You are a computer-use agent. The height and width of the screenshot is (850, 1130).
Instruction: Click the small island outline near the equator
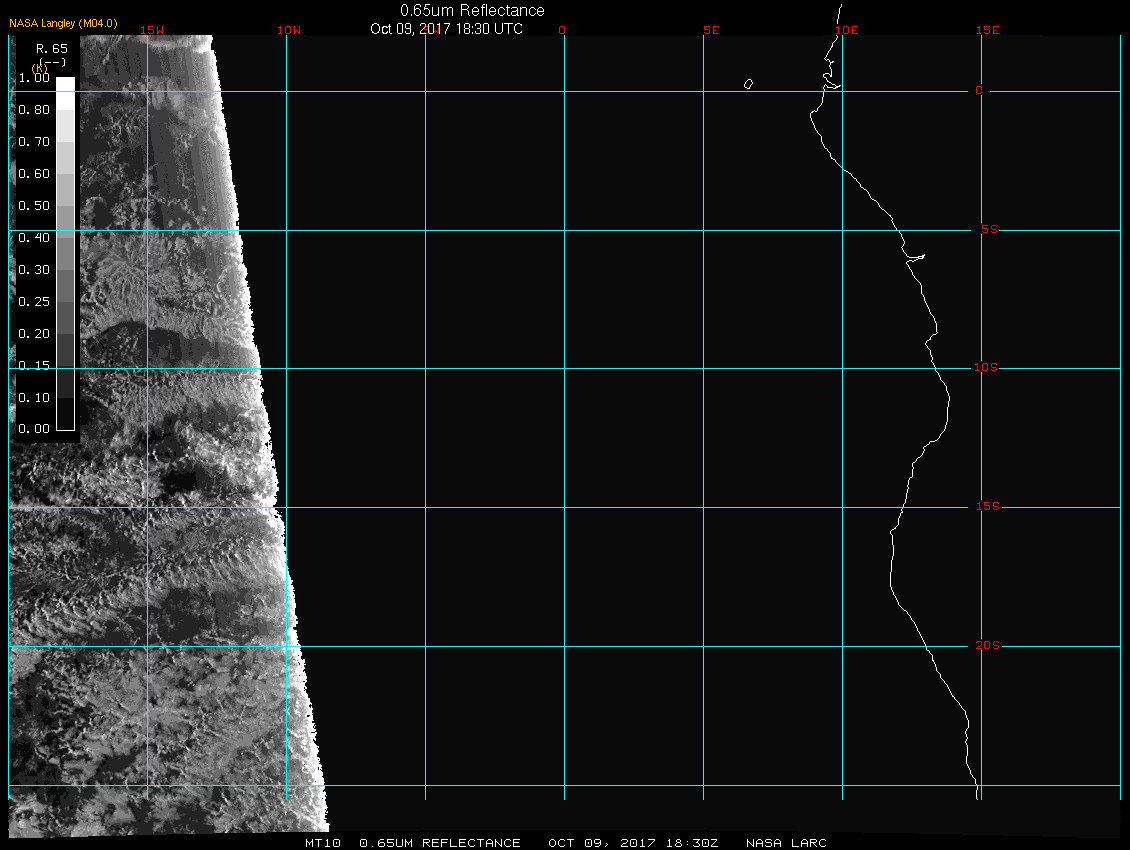tap(748, 84)
